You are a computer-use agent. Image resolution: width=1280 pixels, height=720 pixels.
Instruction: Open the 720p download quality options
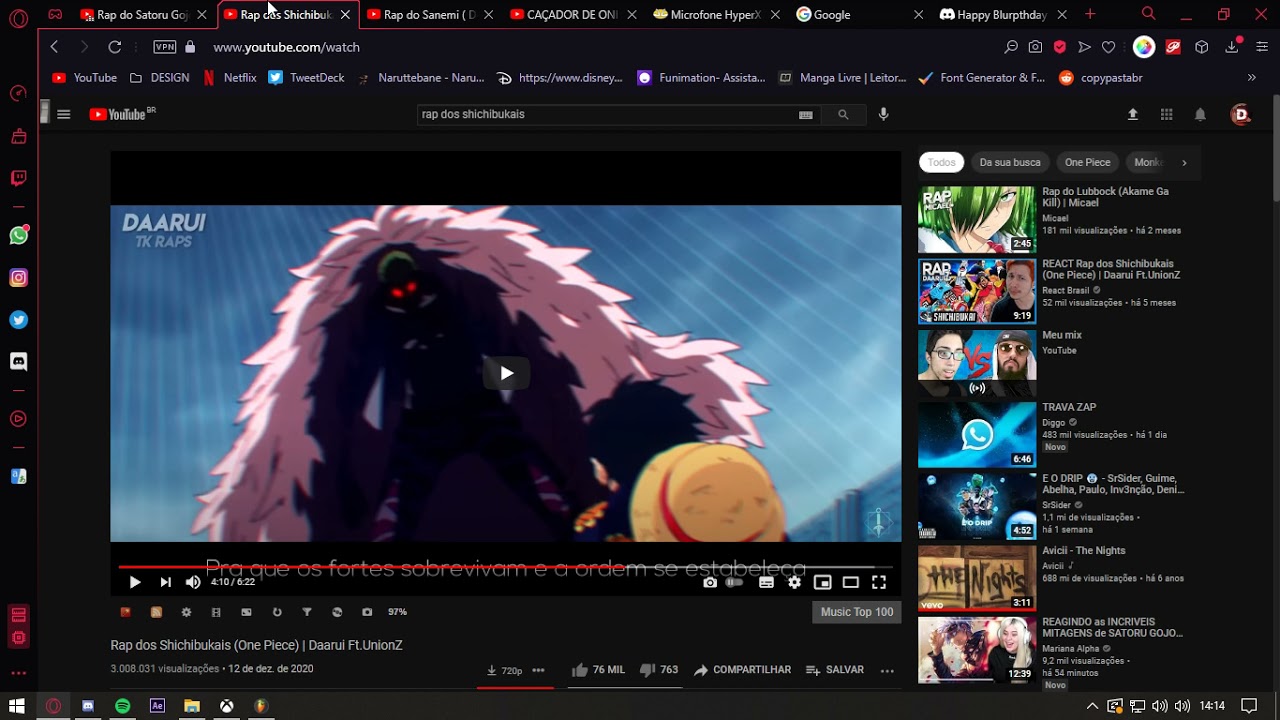505,670
